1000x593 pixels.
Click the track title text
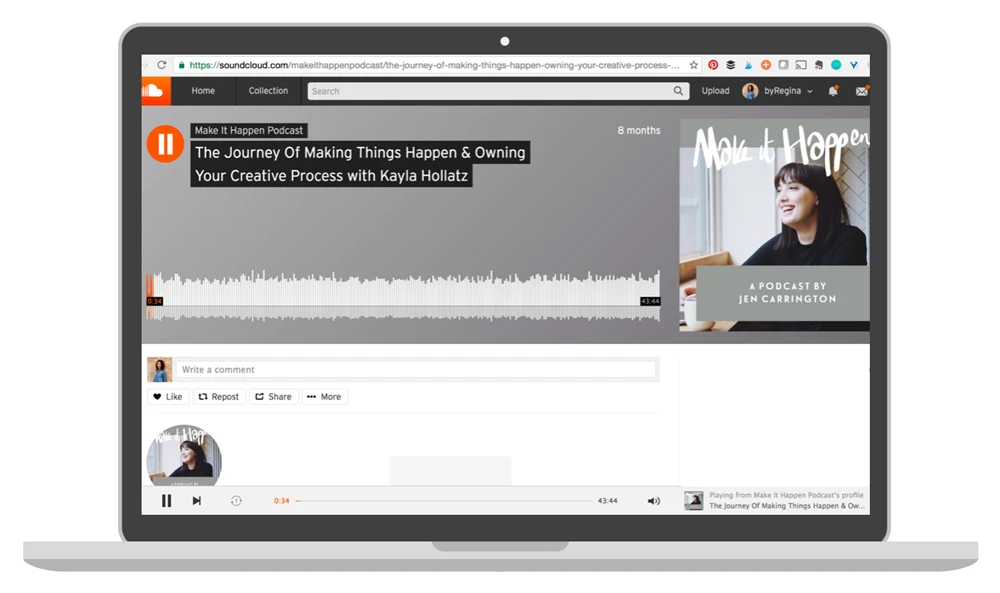point(360,164)
